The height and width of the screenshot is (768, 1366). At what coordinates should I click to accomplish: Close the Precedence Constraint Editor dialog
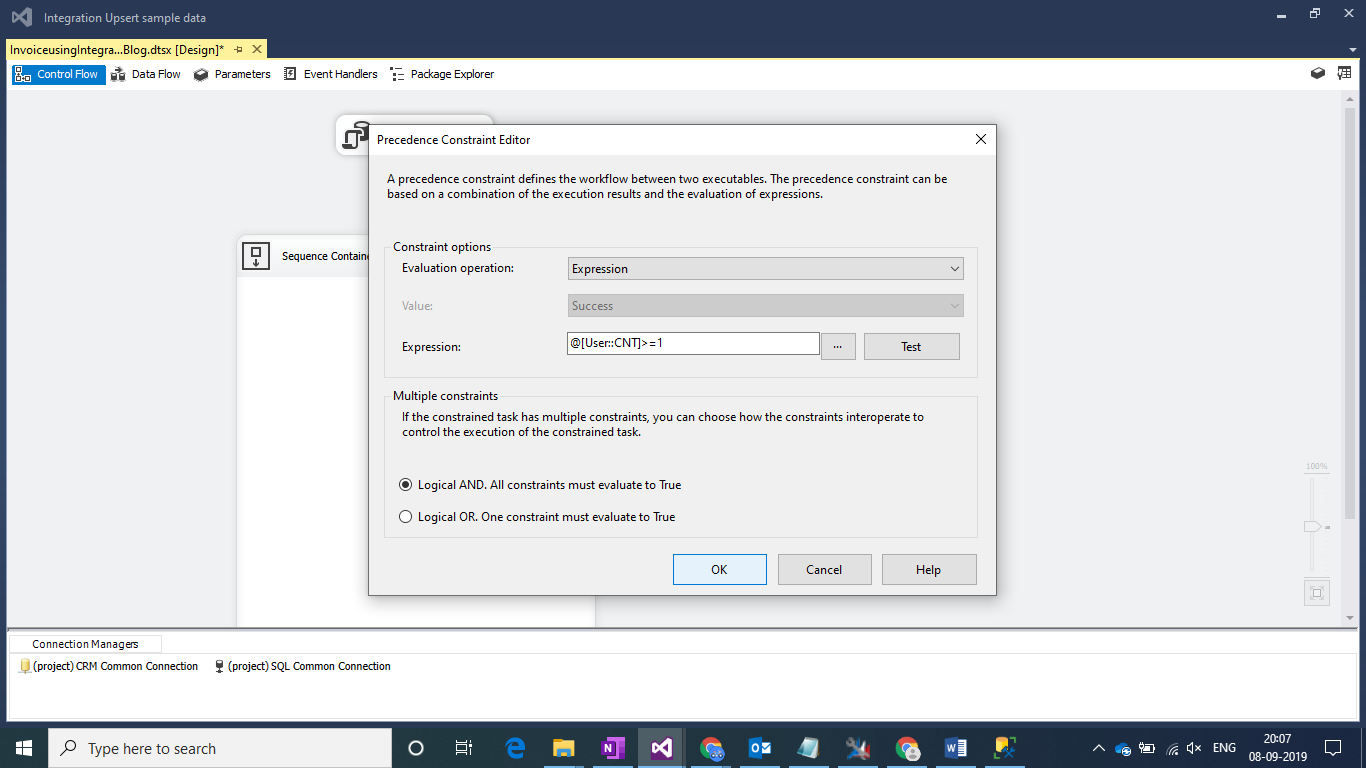[980, 140]
